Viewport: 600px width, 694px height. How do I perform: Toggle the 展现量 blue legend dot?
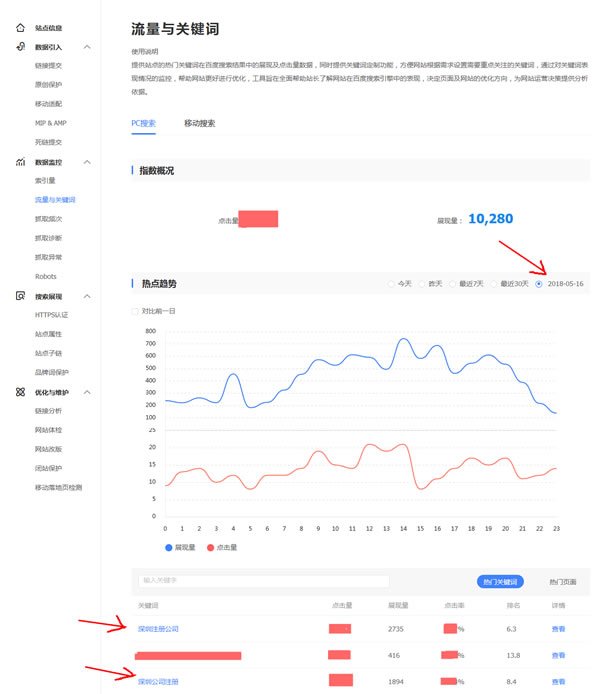pos(169,548)
